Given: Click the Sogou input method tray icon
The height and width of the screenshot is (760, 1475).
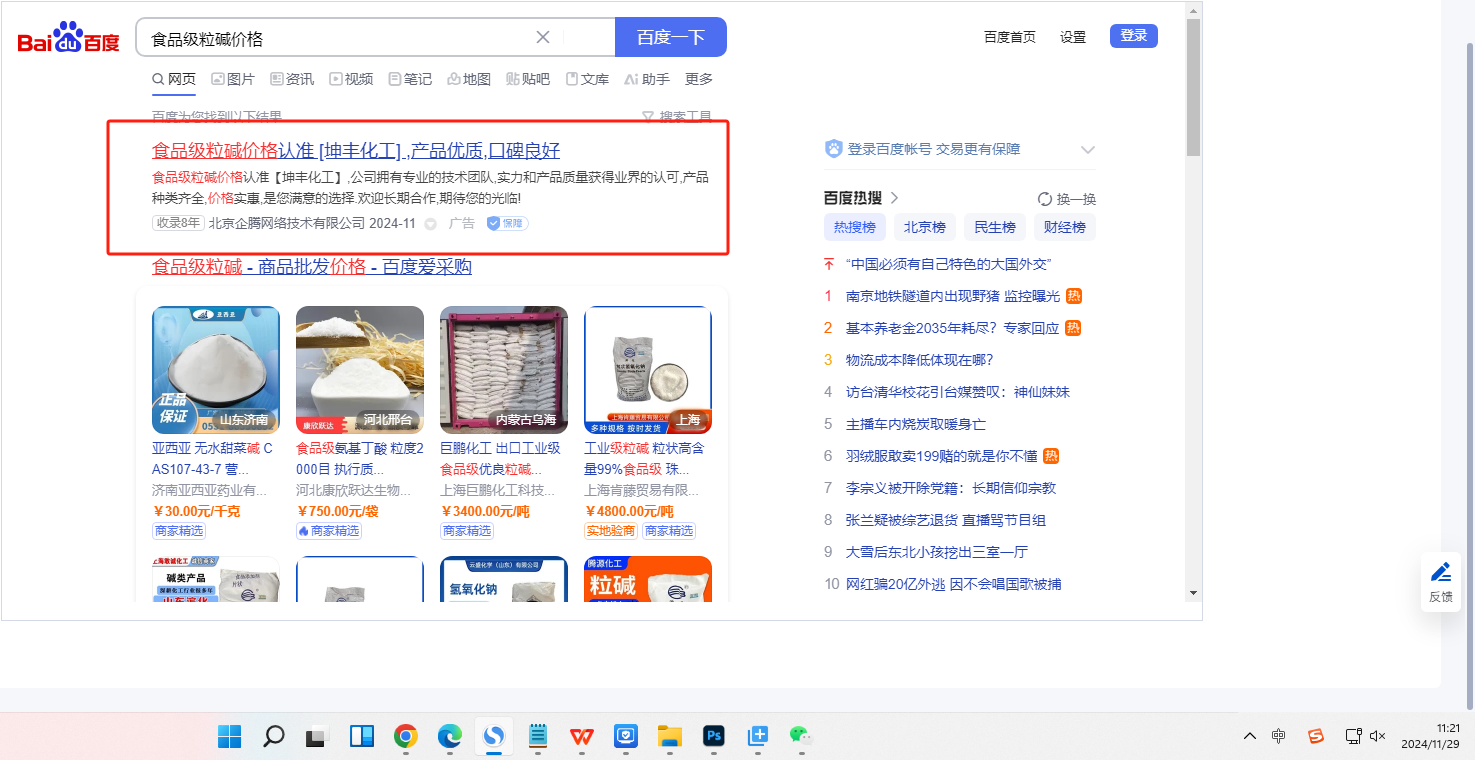Looking at the screenshot, I should (1316, 737).
